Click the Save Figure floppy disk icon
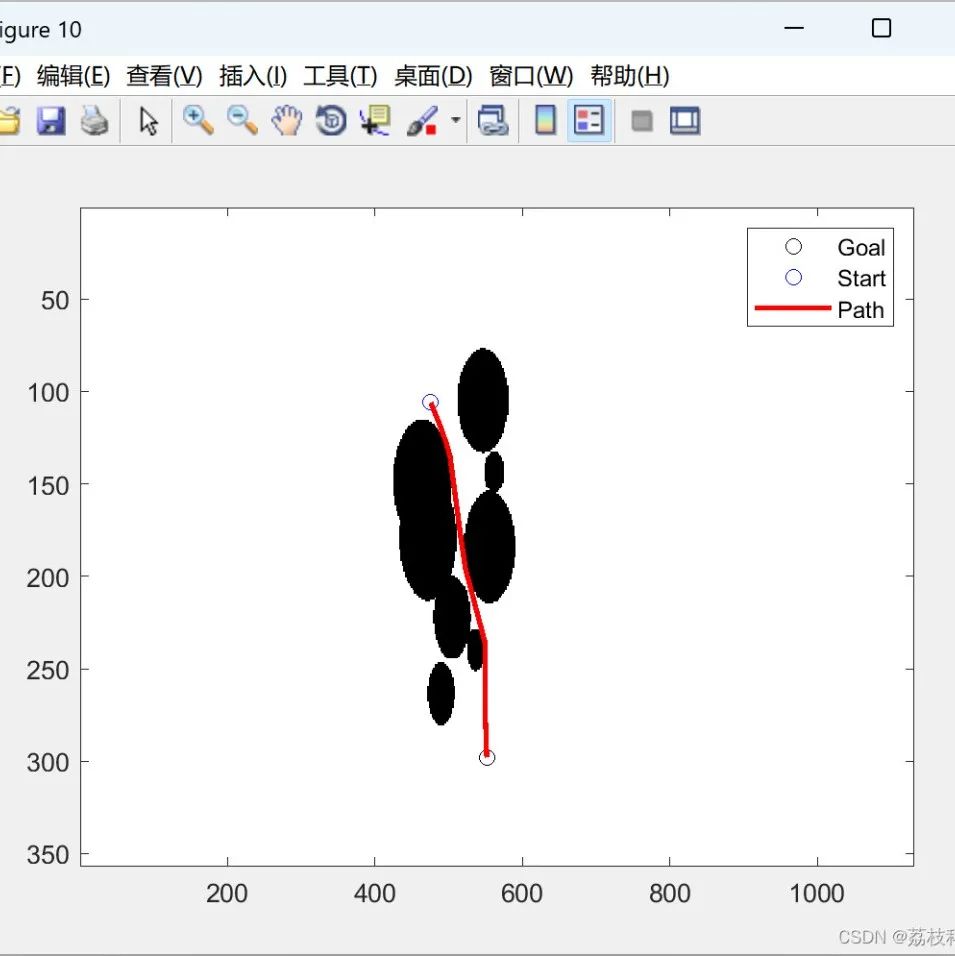The width and height of the screenshot is (955, 956). 51,121
